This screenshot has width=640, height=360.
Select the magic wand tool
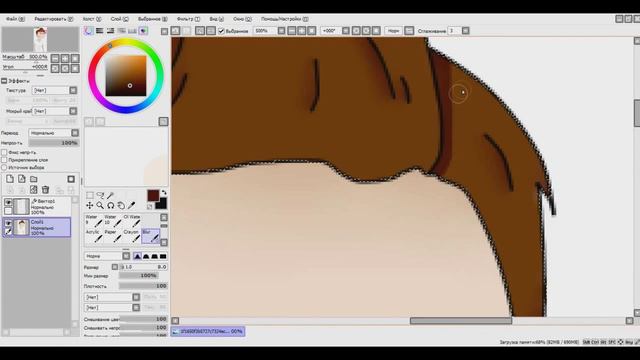[110, 196]
